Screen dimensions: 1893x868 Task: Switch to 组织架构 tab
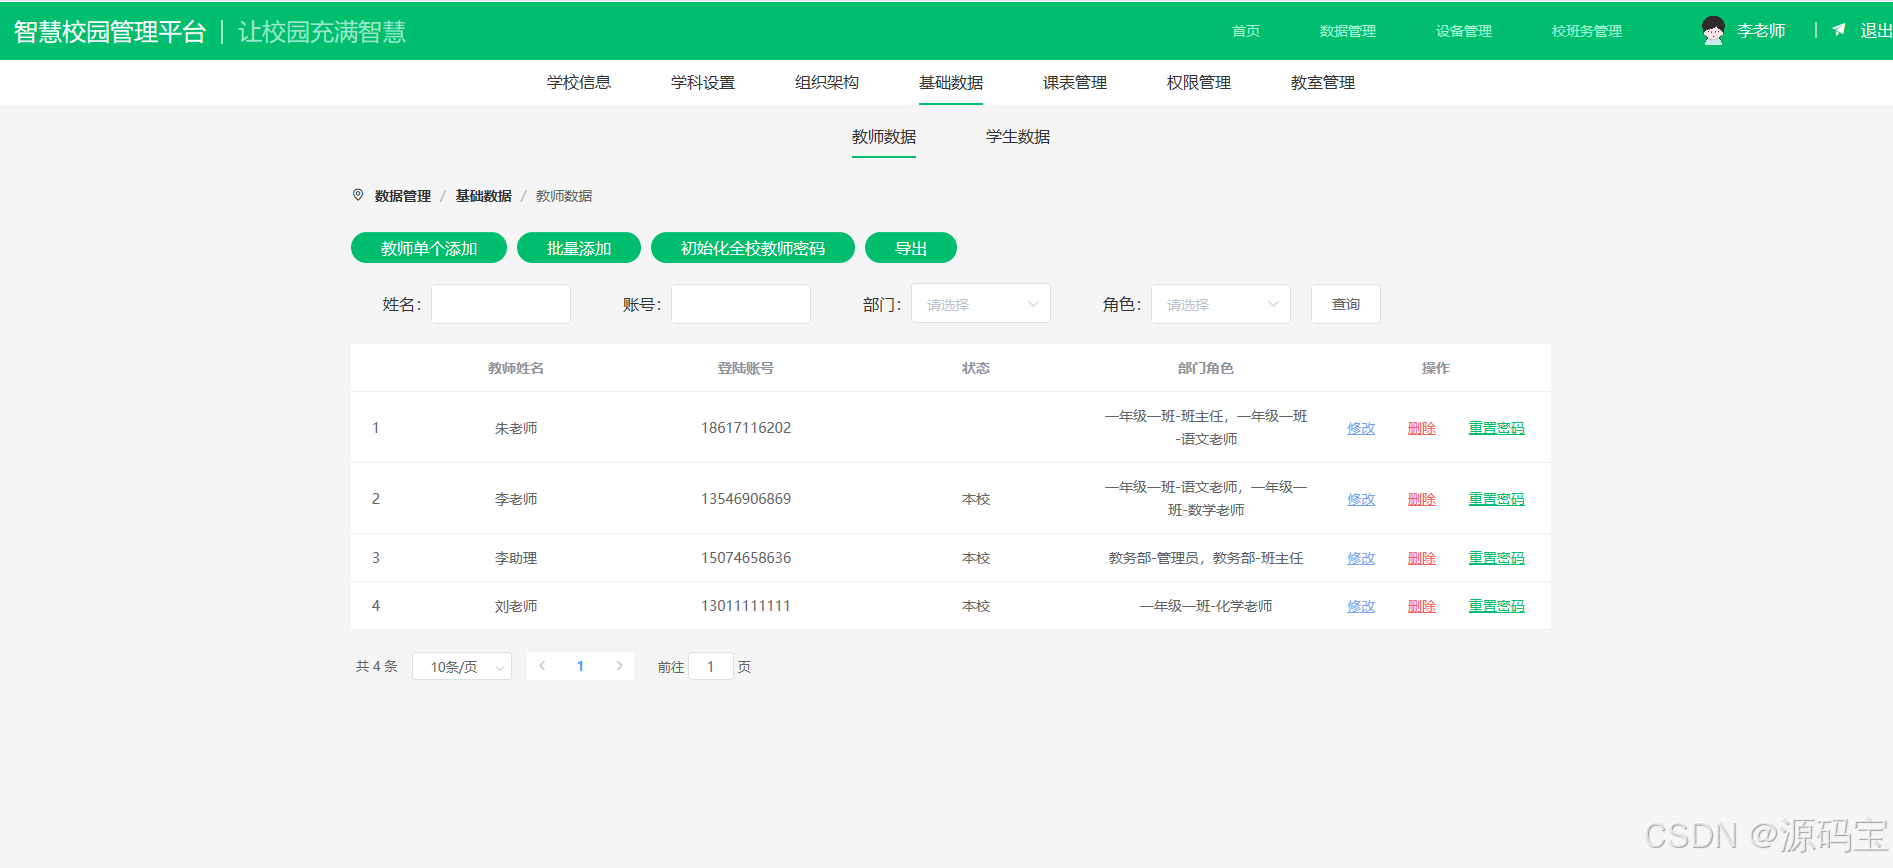(x=827, y=82)
